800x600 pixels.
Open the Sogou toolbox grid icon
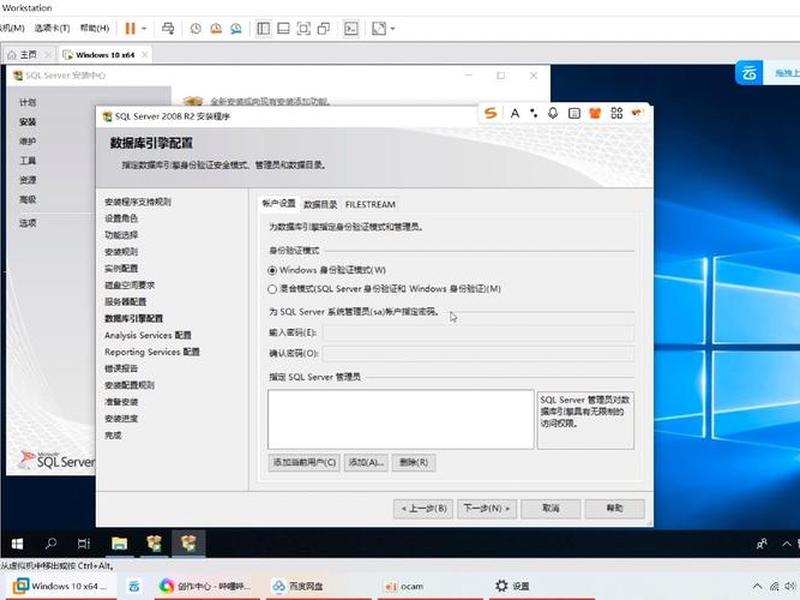(x=616, y=113)
